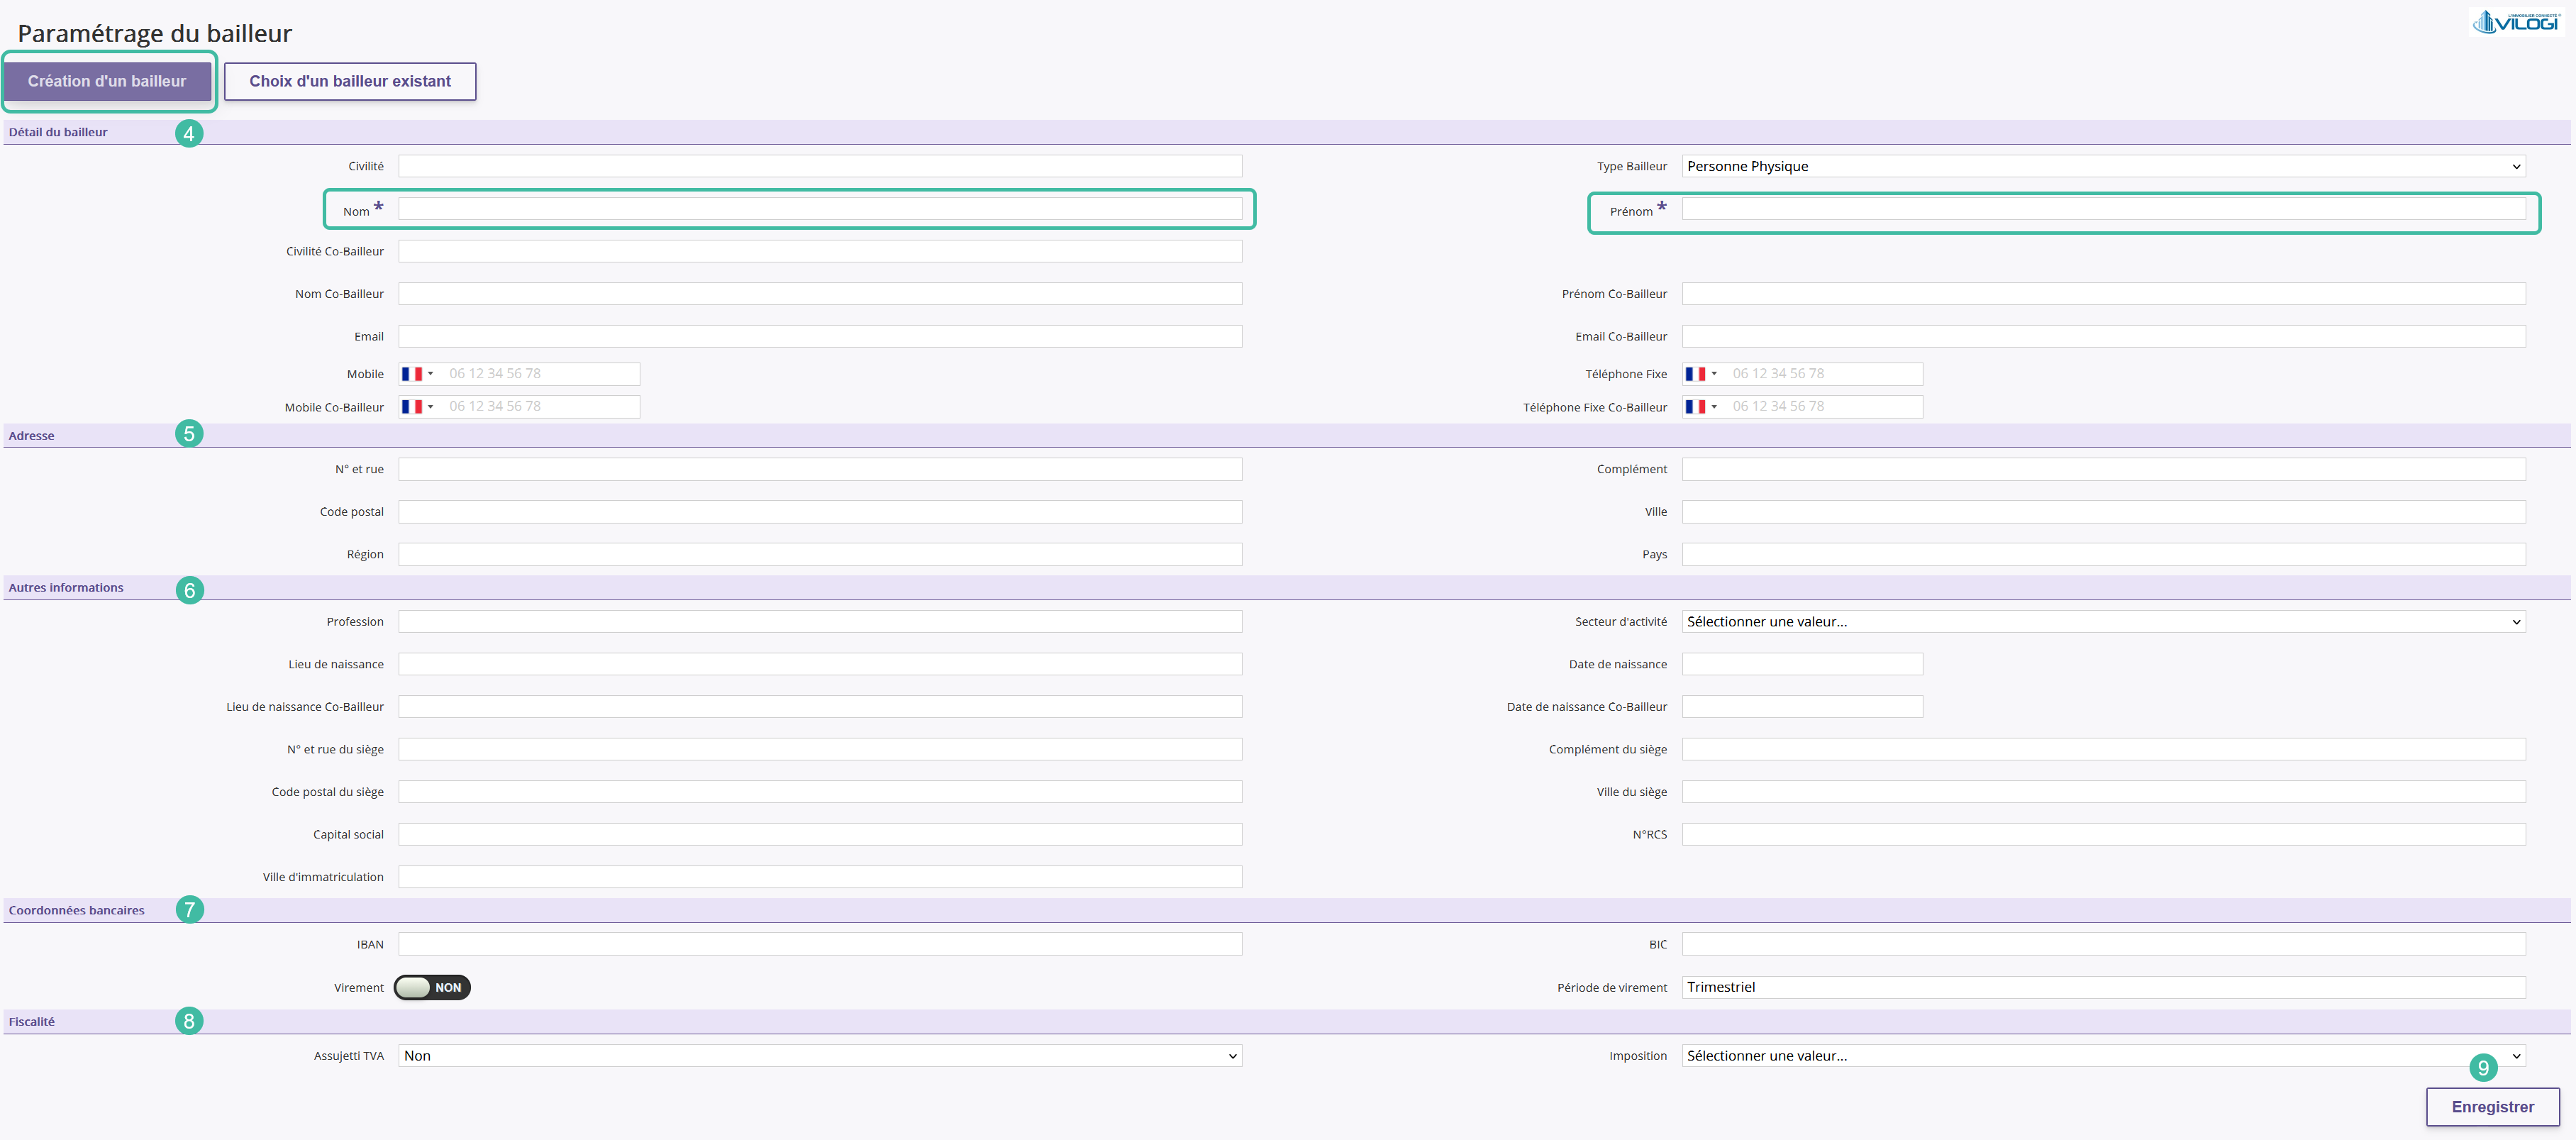The width and height of the screenshot is (2576, 1140).
Task: Click the Complément address field
Action: (2103, 469)
